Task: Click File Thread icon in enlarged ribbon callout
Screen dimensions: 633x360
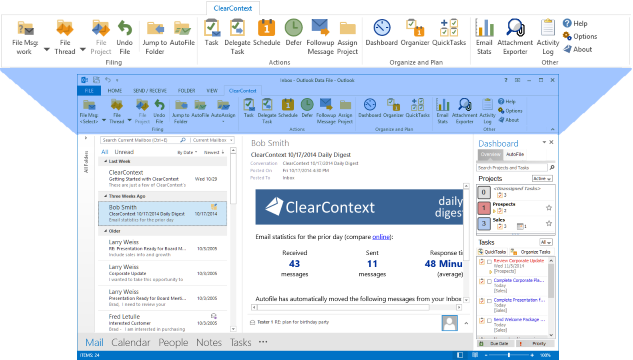Action: pyautogui.click(x=65, y=29)
